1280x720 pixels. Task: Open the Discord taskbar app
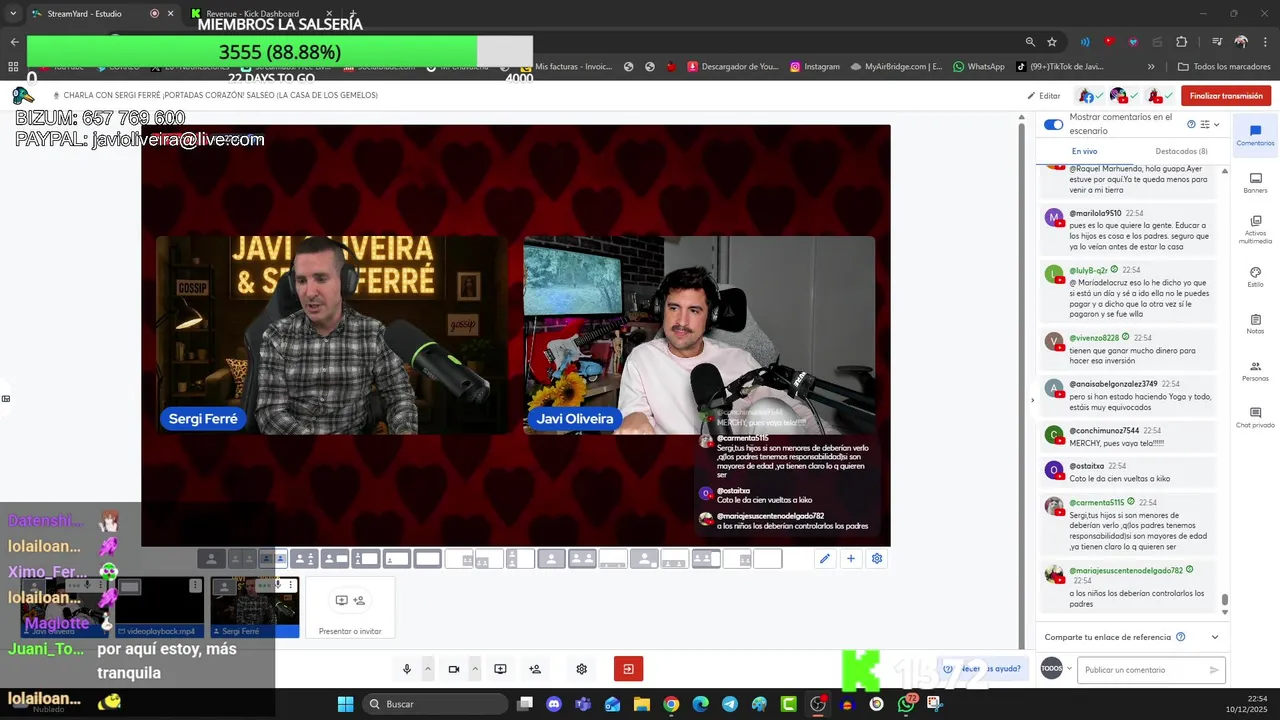[554, 704]
